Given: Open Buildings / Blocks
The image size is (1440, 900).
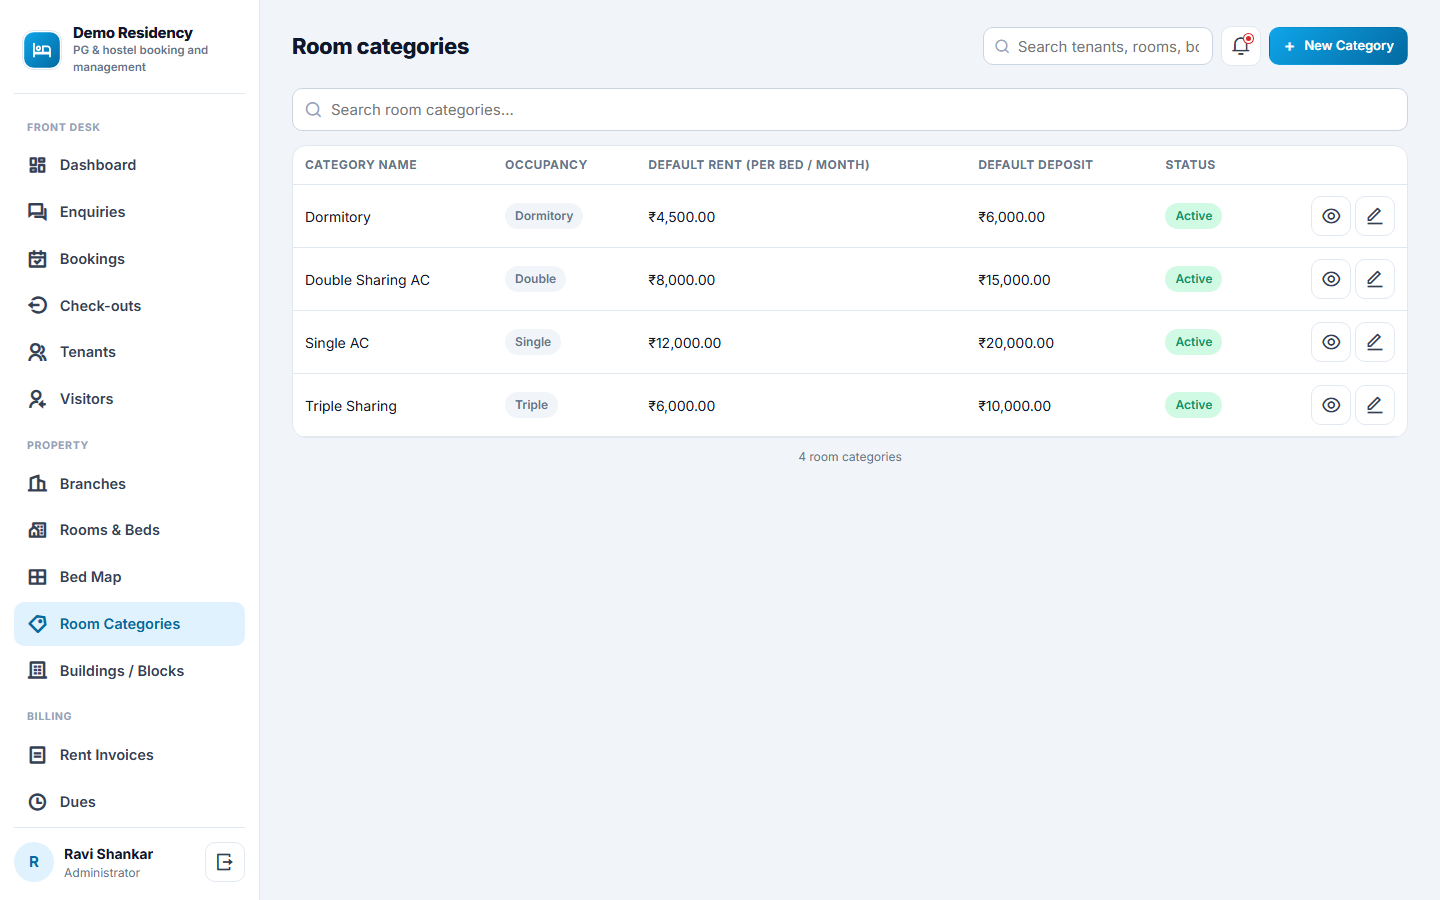Looking at the screenshot, I should point(129,671).
